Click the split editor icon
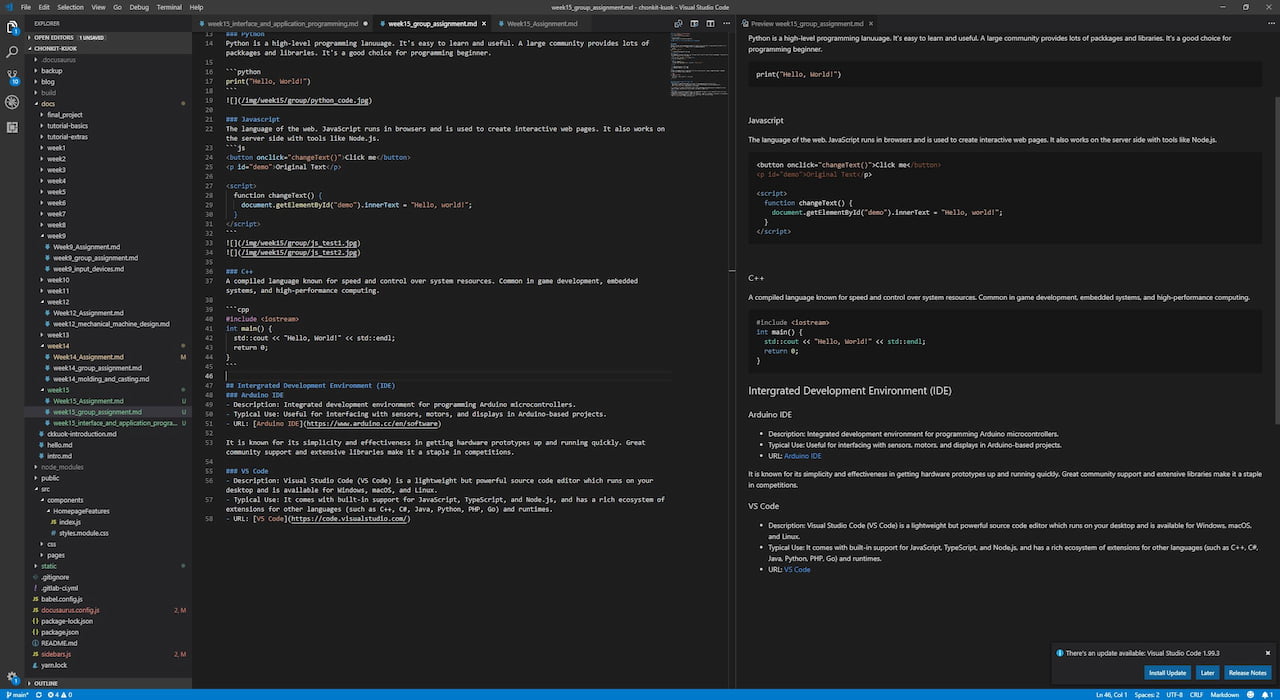The image size is (1280, 700). tap(710, 22)
